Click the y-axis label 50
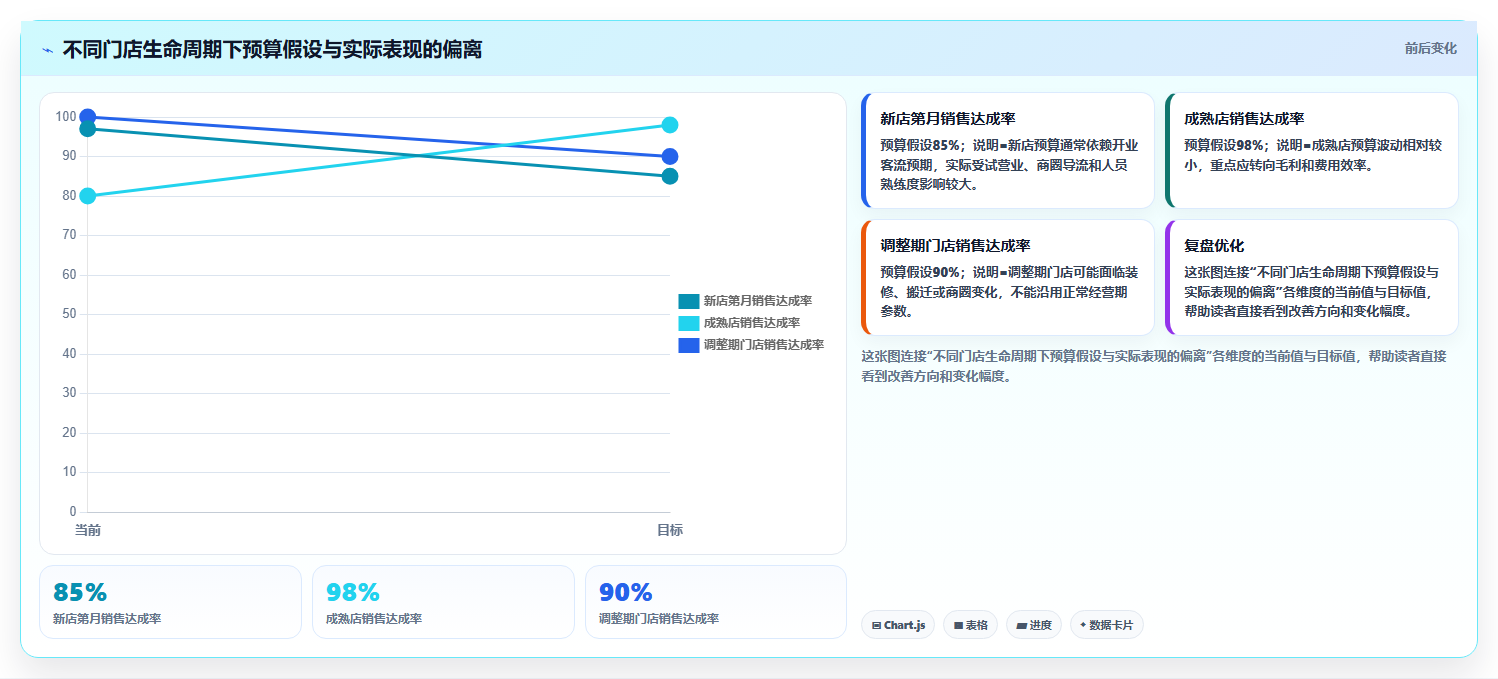This screenshot has height=679, width=1498. [70, 314]
